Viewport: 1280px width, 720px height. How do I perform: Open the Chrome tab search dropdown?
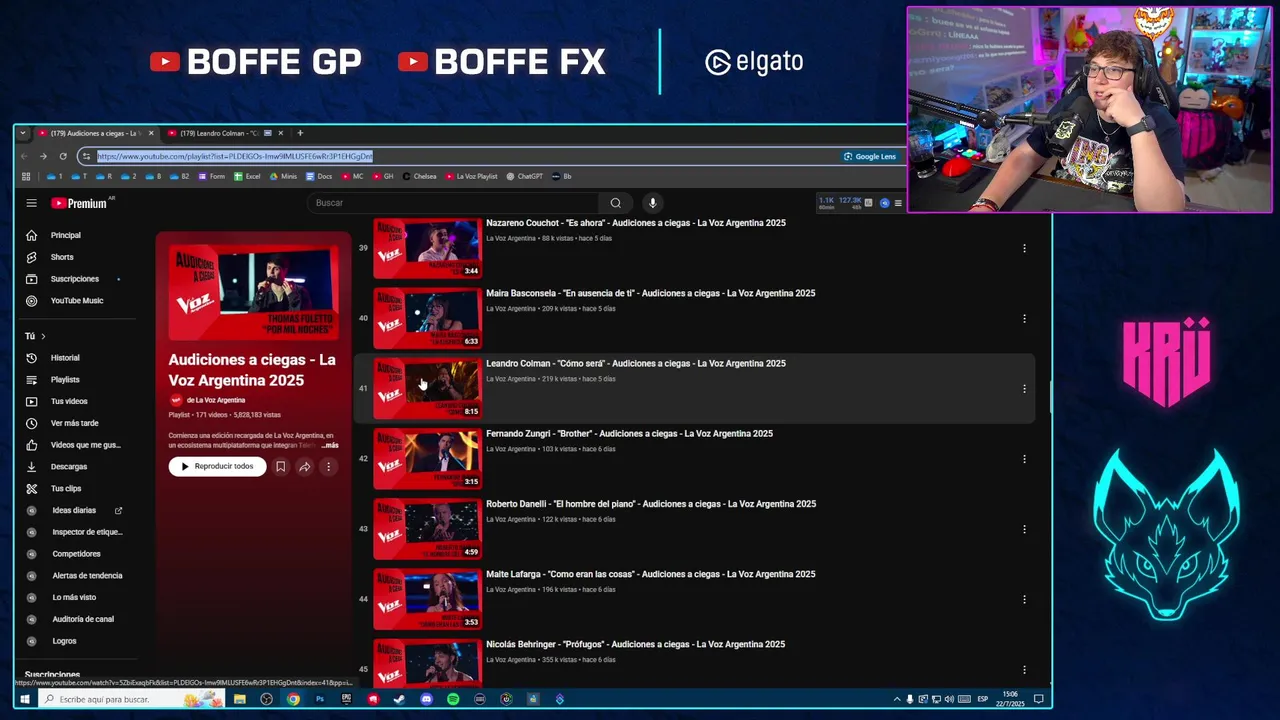pos(23,133)
